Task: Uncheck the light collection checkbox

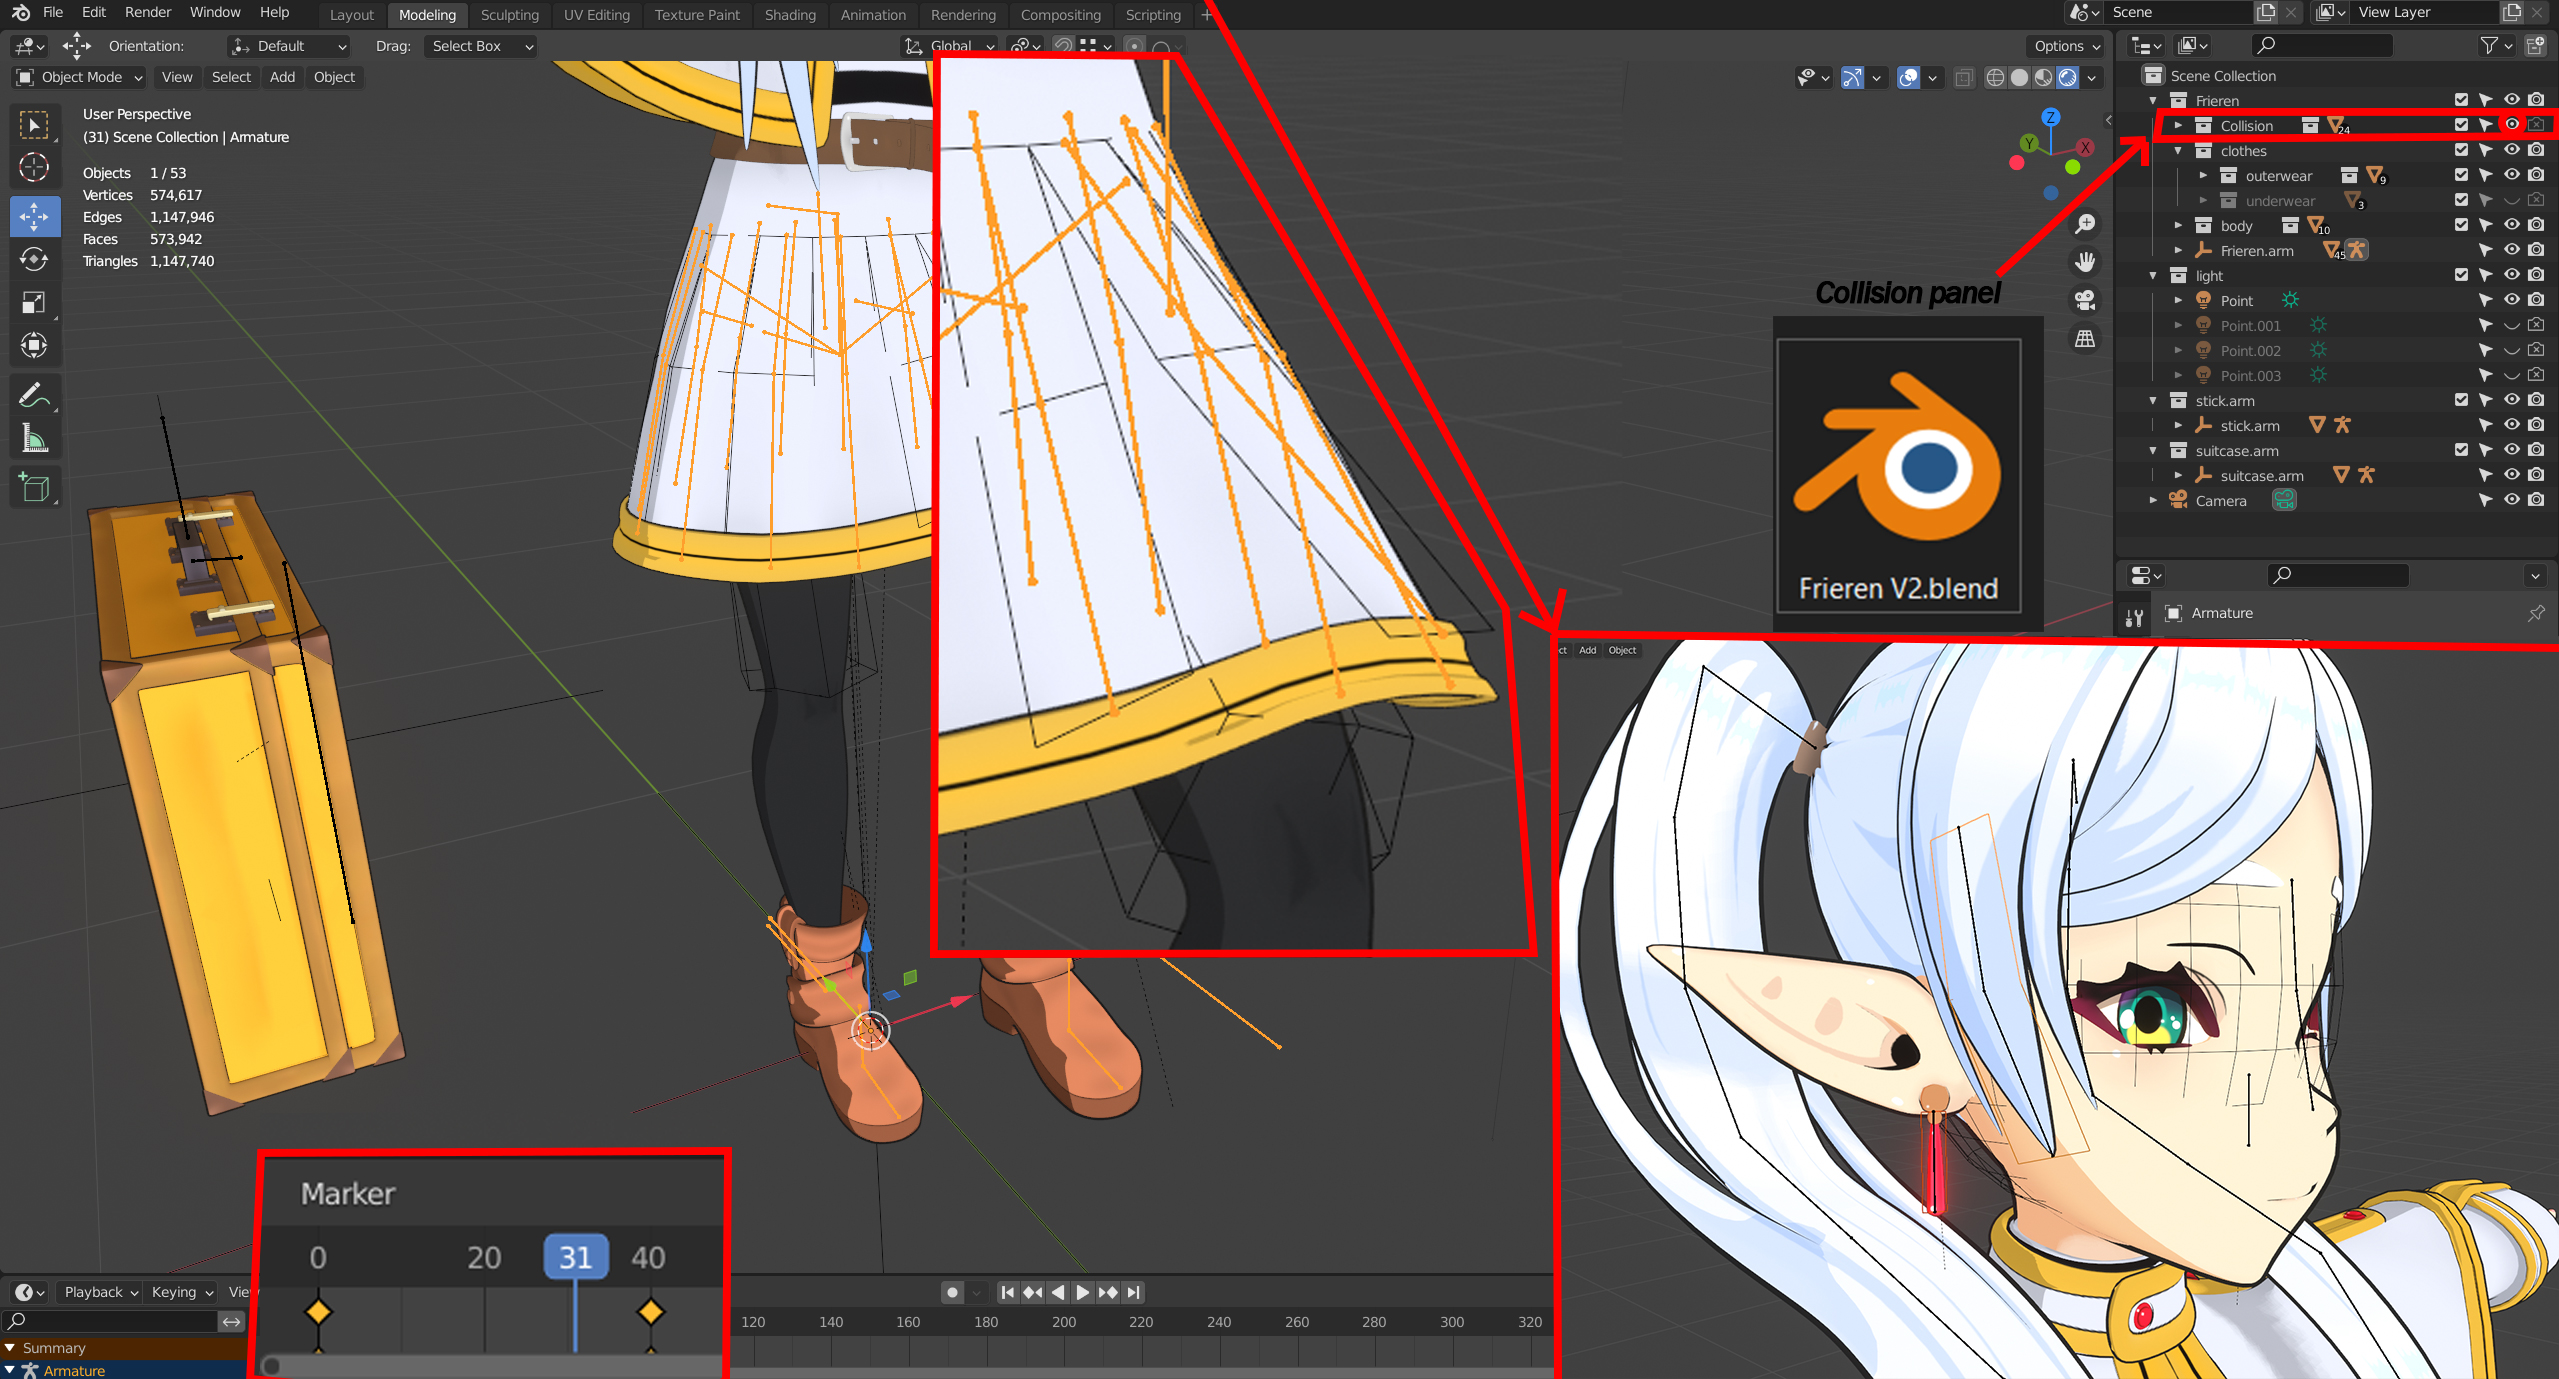Action: pyautogui.click(x=2461, y=275)
